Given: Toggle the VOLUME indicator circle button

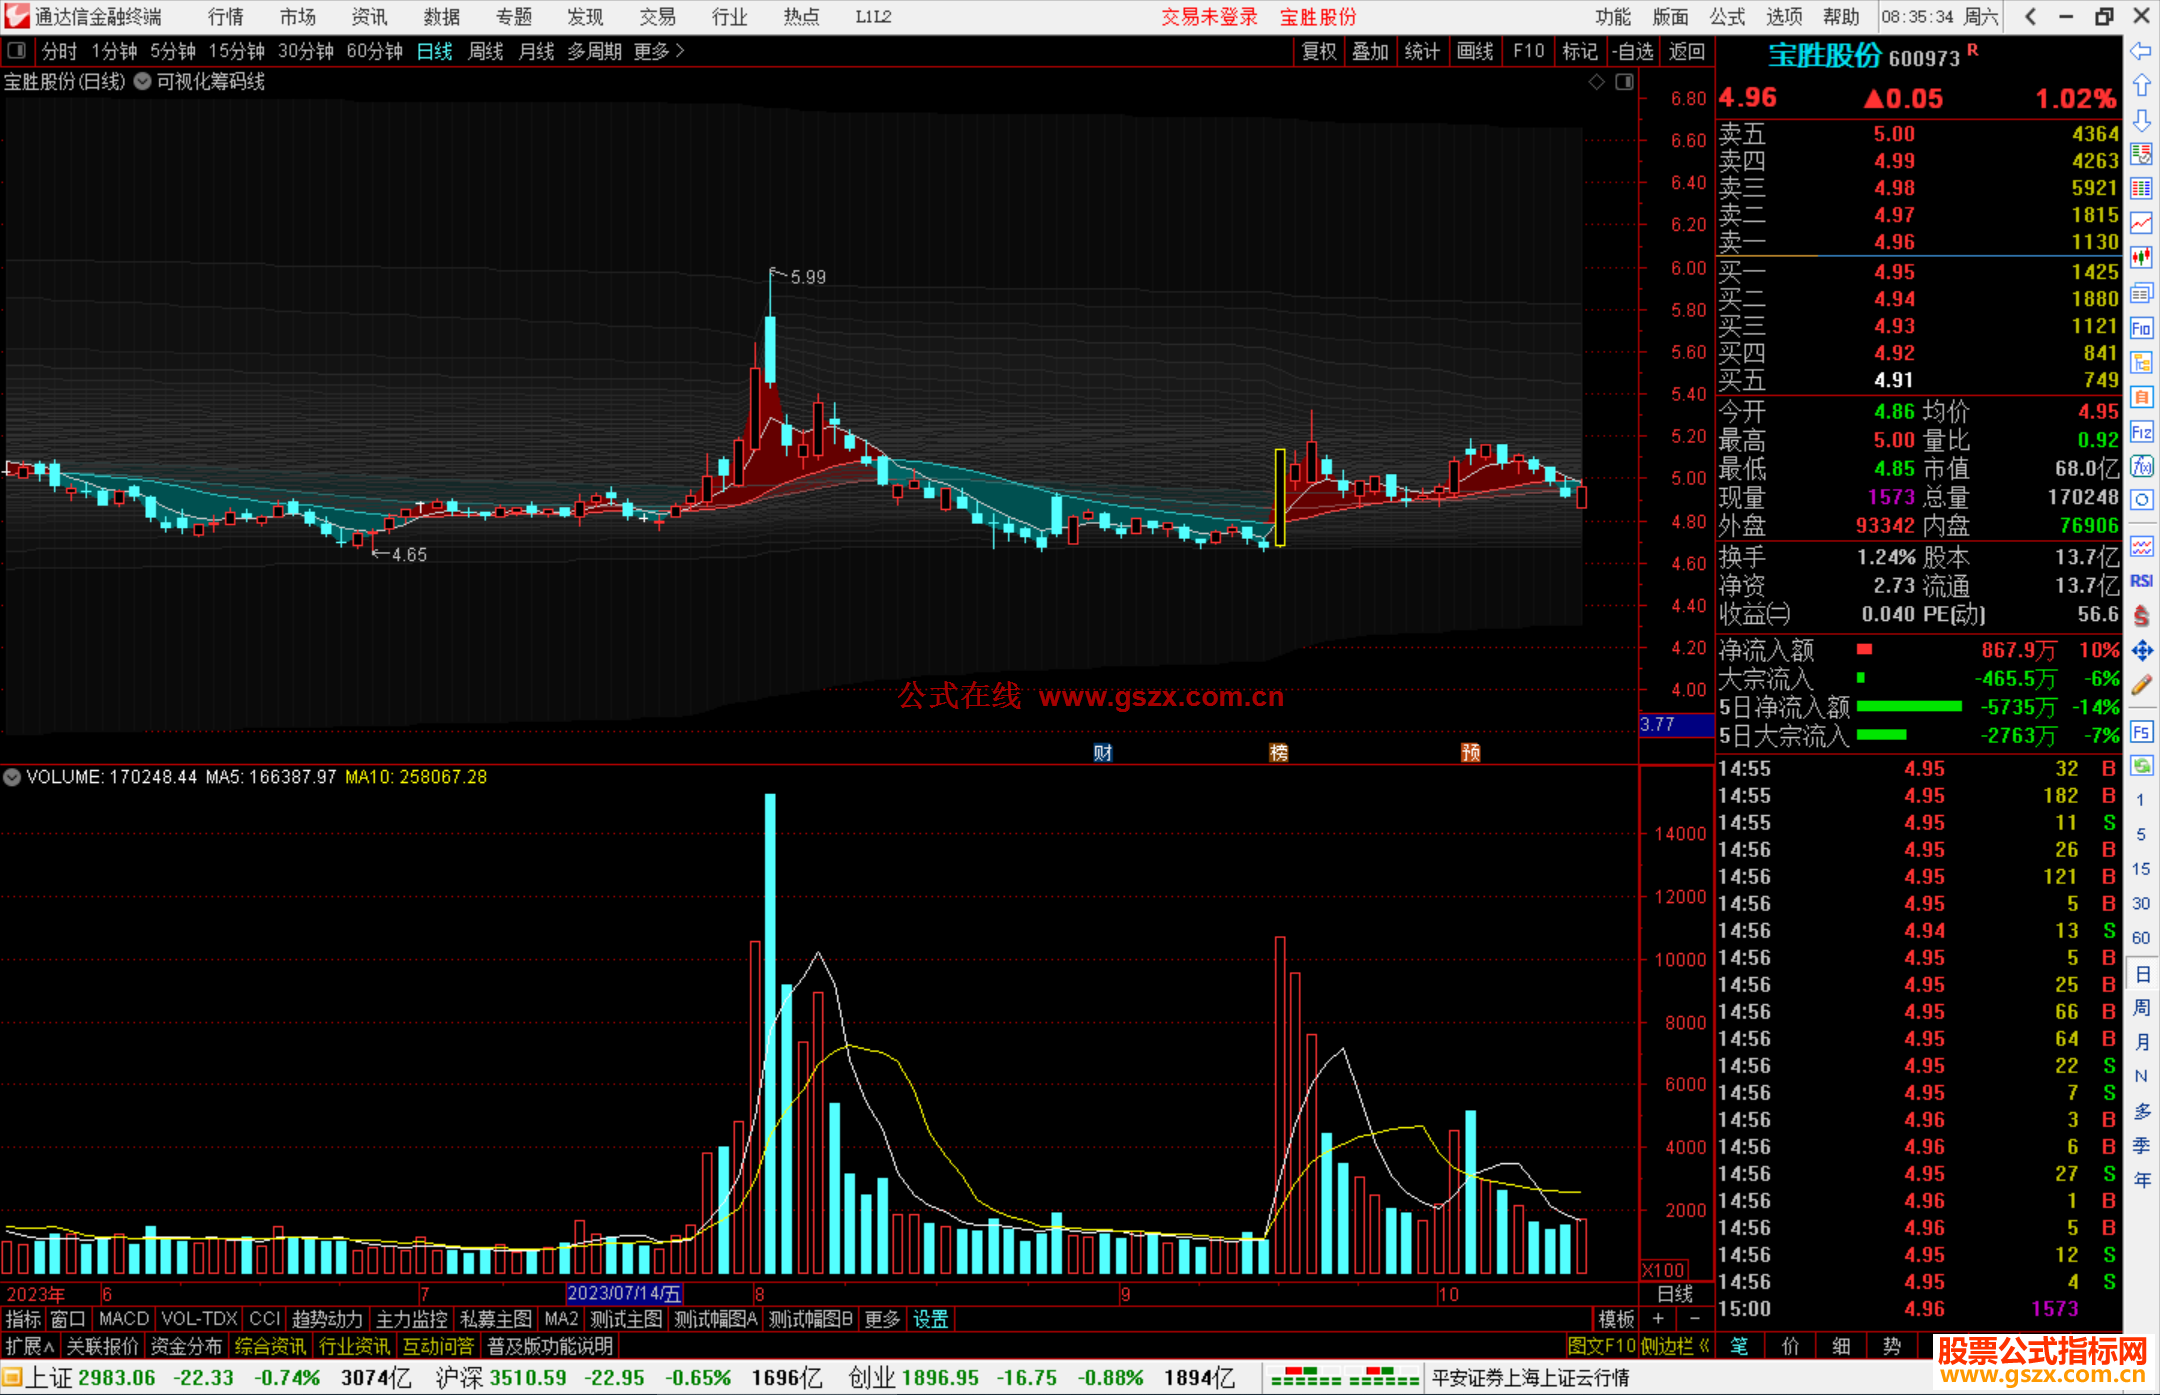Looking at the screenshot, I should [12, 777].
